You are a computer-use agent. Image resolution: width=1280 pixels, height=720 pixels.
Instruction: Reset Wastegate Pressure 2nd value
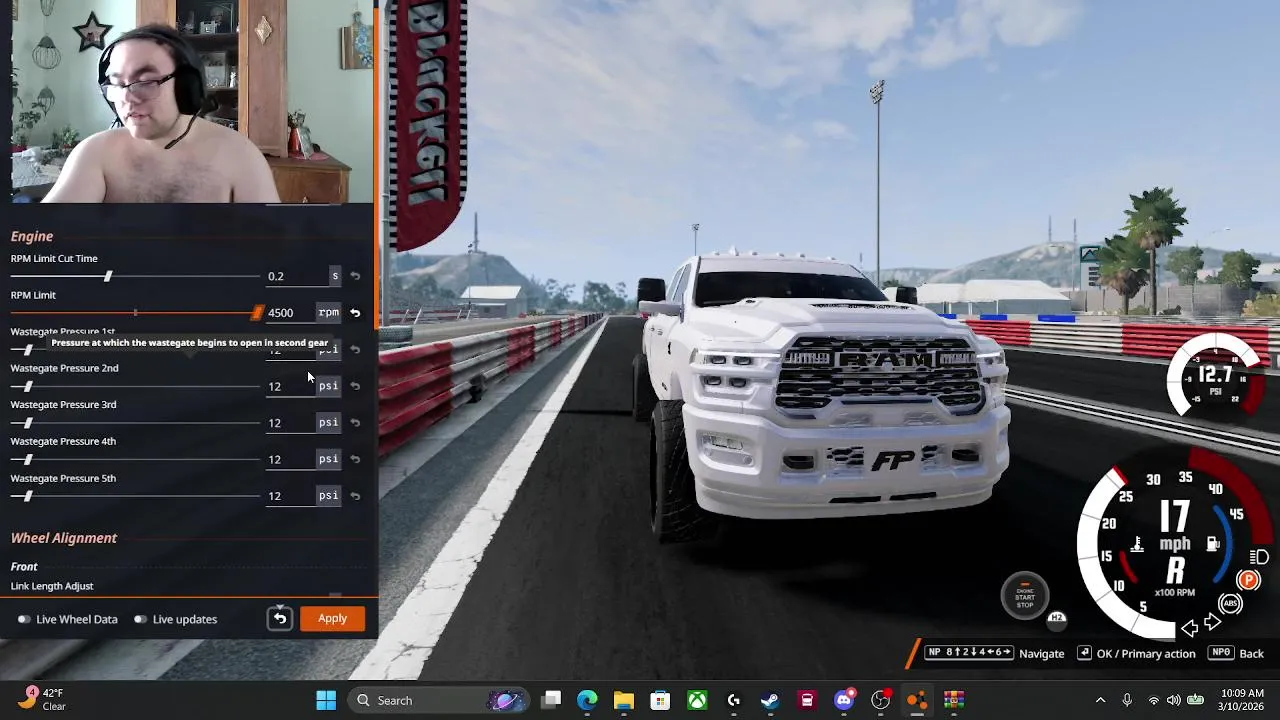(x=355, y=386)
